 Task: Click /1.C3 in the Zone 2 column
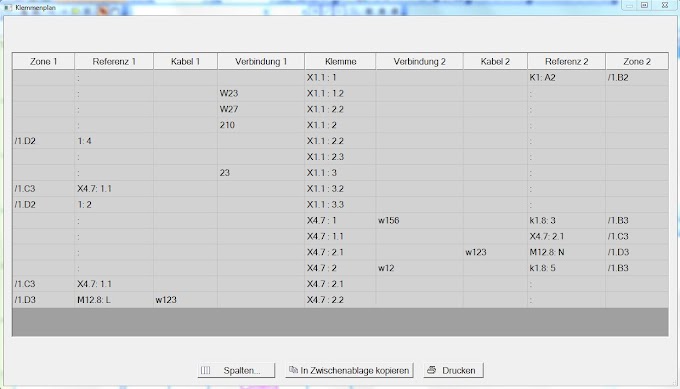pyautogui.click(x=637, y=236)
